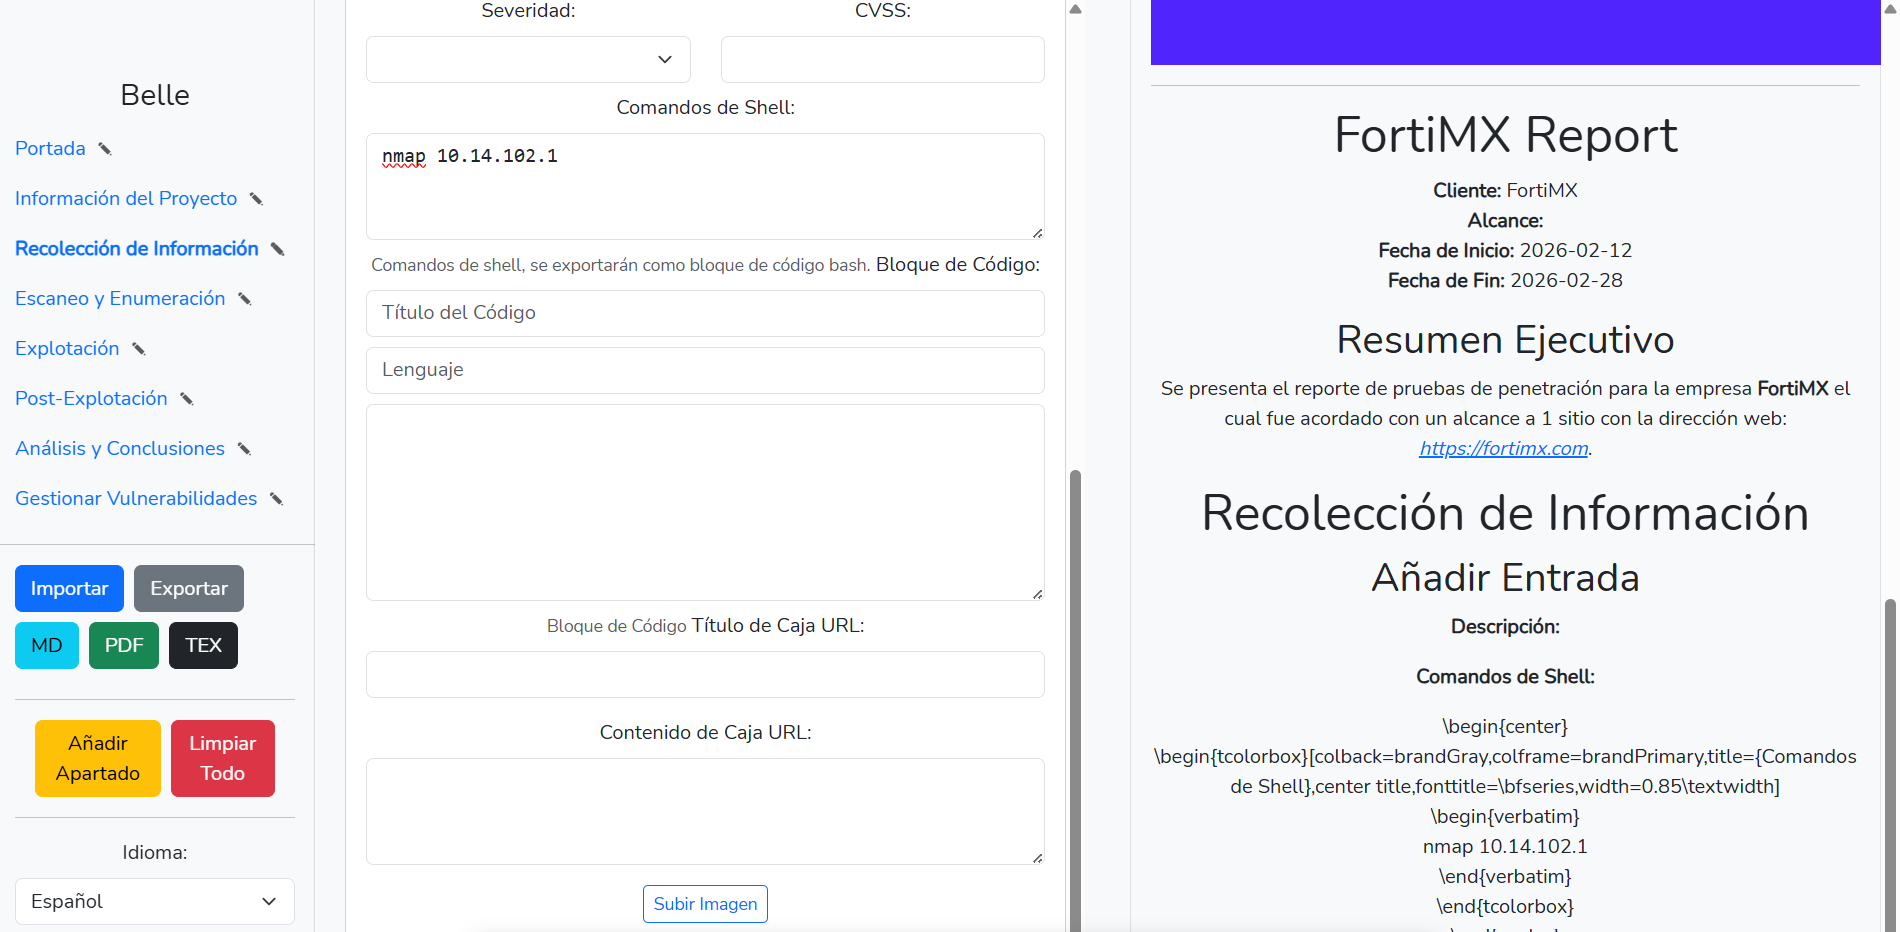Click the pencil beside Recolección de Información
1900x932 pixels.
278,249
